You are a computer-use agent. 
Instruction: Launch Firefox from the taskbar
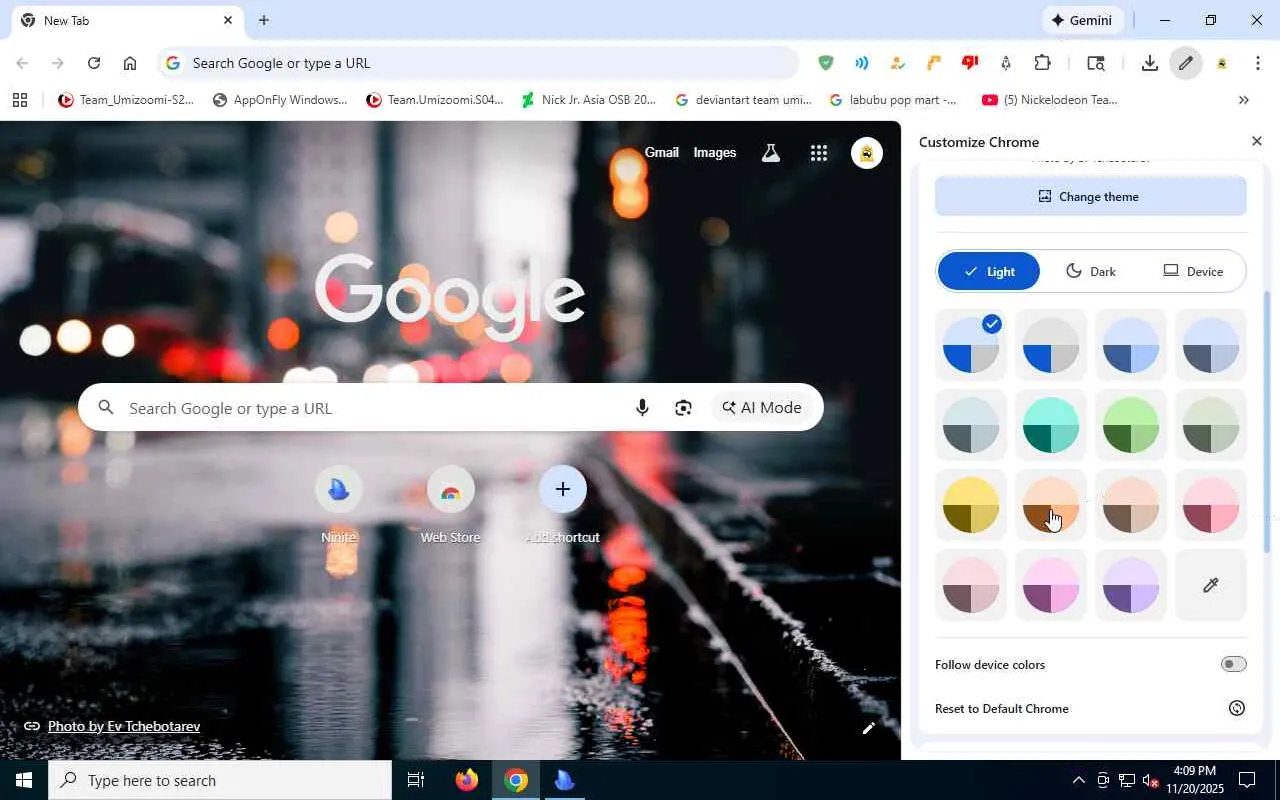[x=466, y=780]
